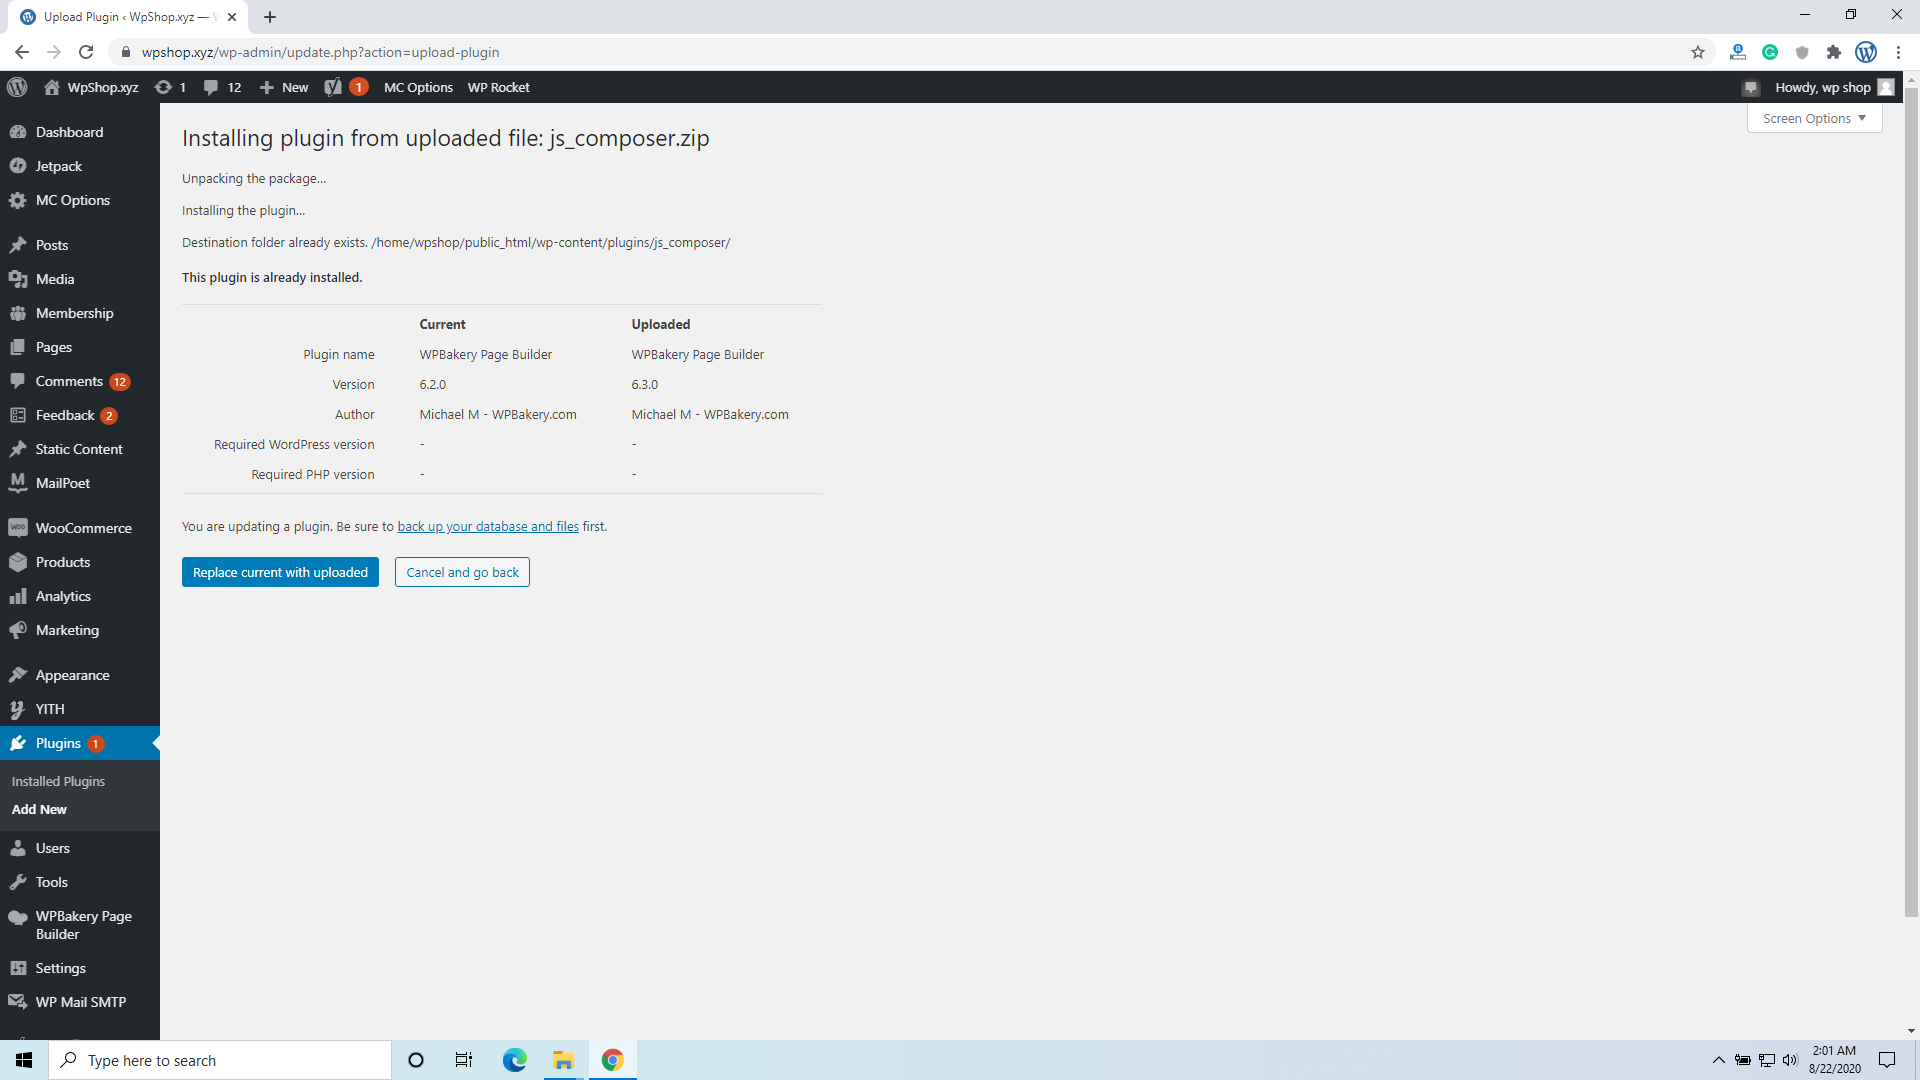
Task: Click the WordPress logo in admin bar
Action: (x=17, y=87)
